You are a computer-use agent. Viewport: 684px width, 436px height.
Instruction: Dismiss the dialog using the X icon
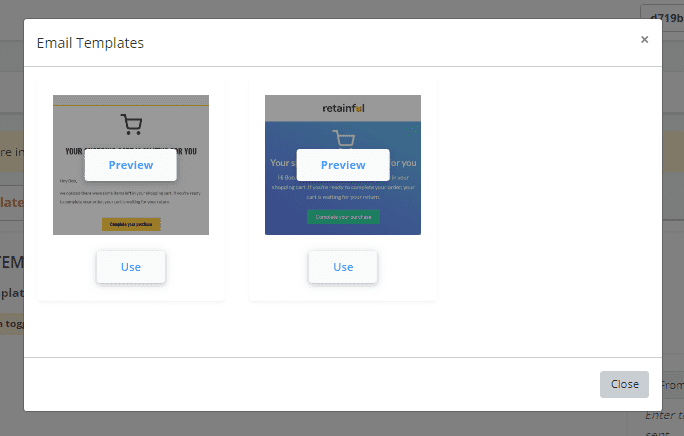click(644, 40)
